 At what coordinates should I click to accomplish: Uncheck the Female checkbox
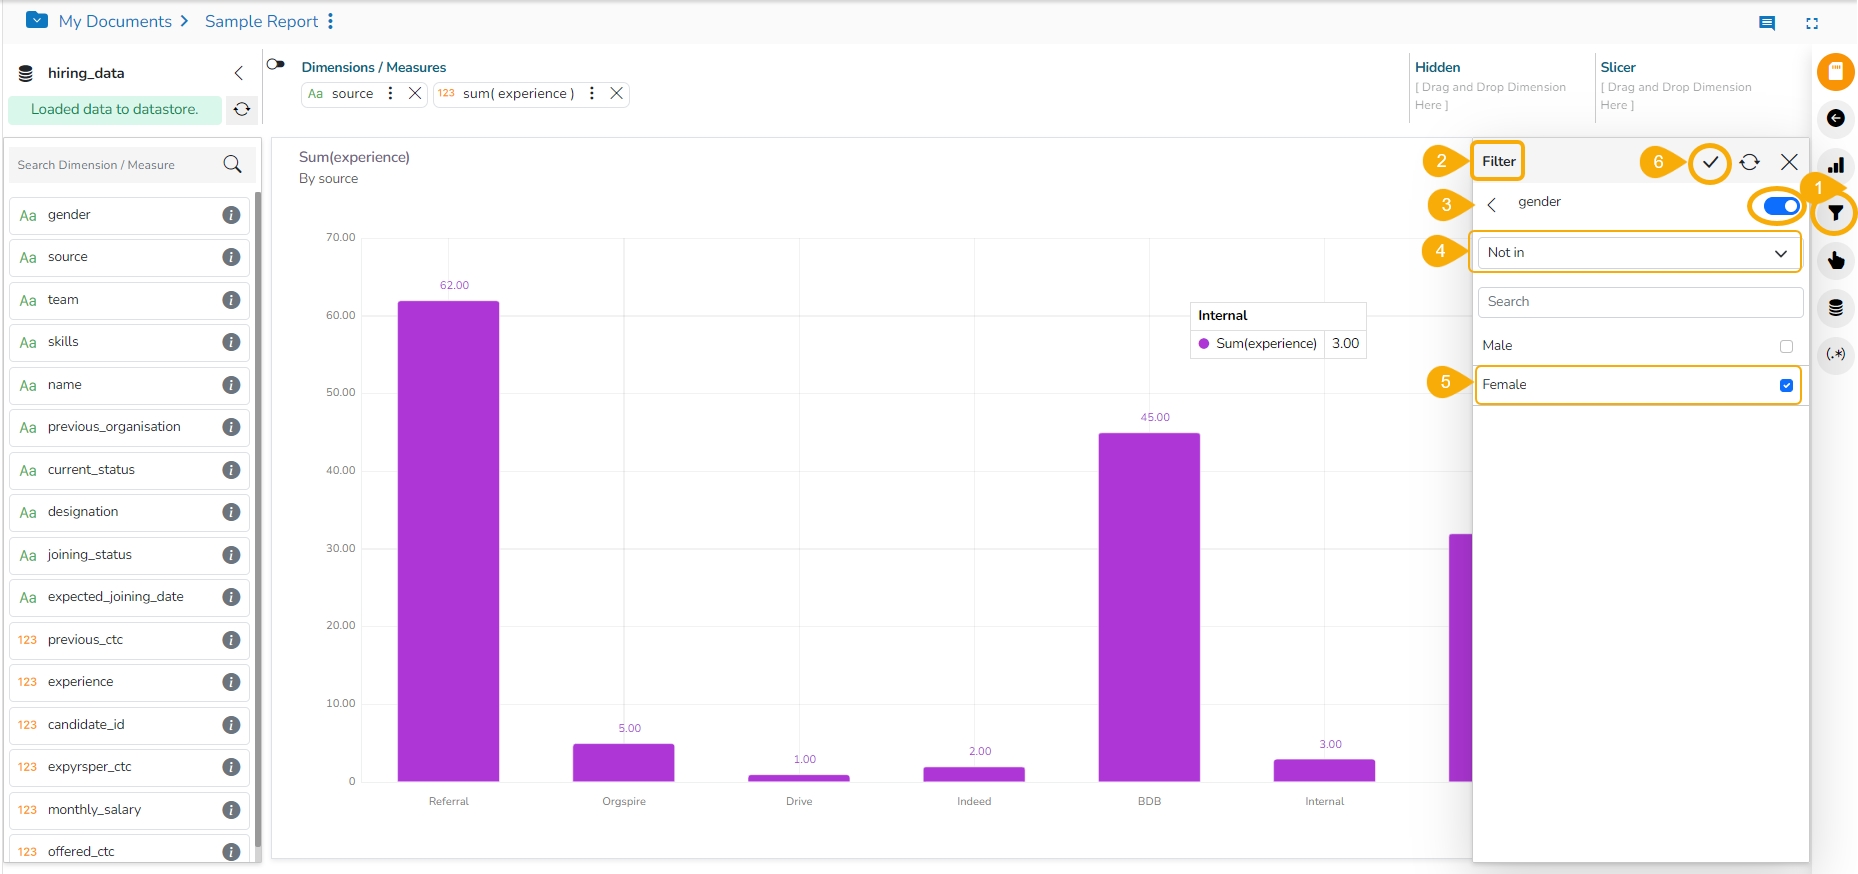1786,385
